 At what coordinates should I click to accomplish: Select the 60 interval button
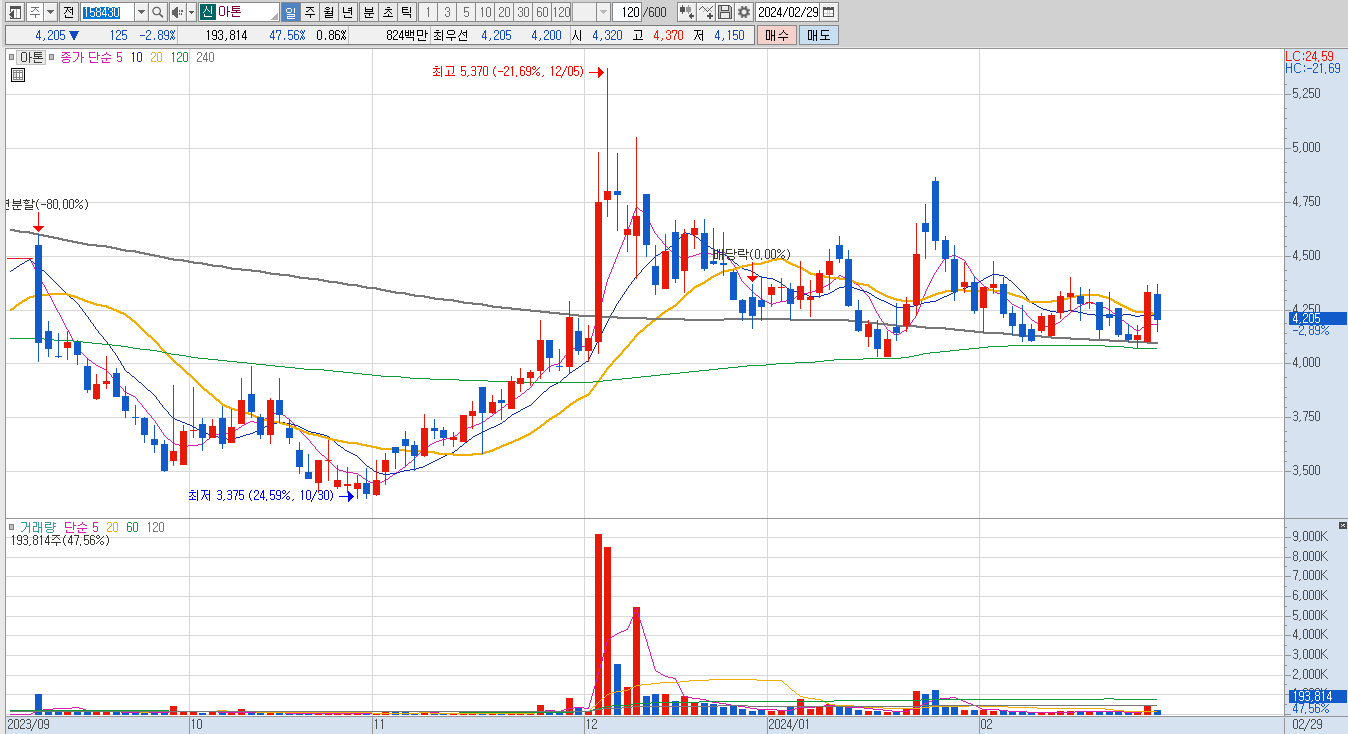[542, 12]
